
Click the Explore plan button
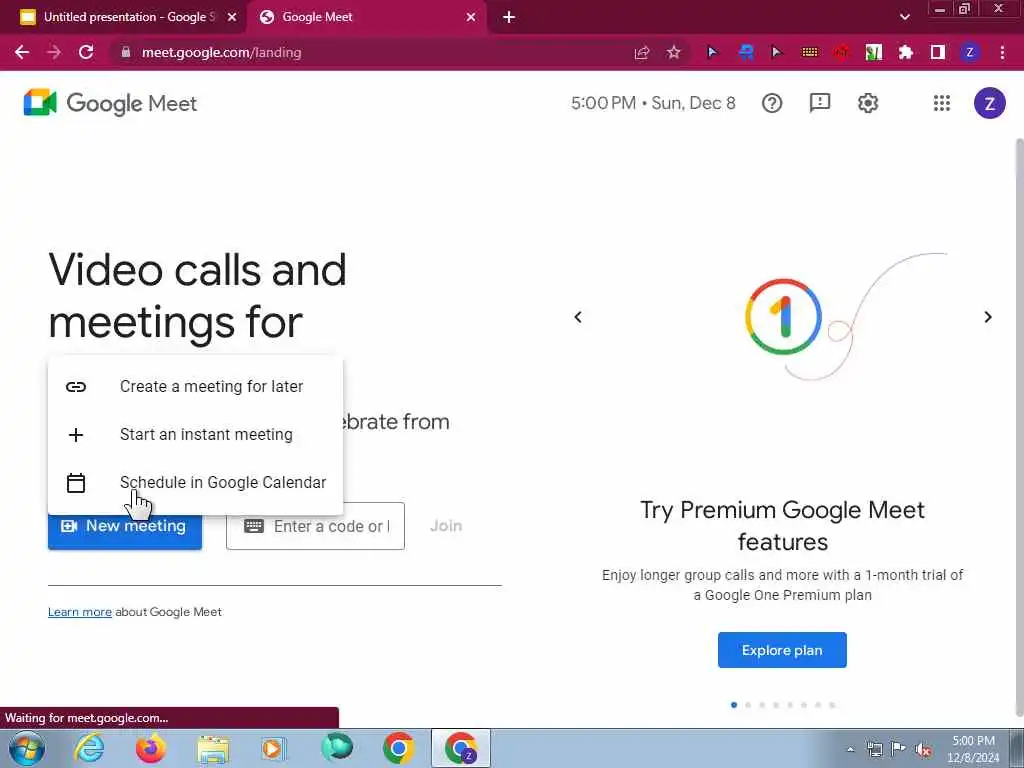pyautogui.click(x=782, y=650)
